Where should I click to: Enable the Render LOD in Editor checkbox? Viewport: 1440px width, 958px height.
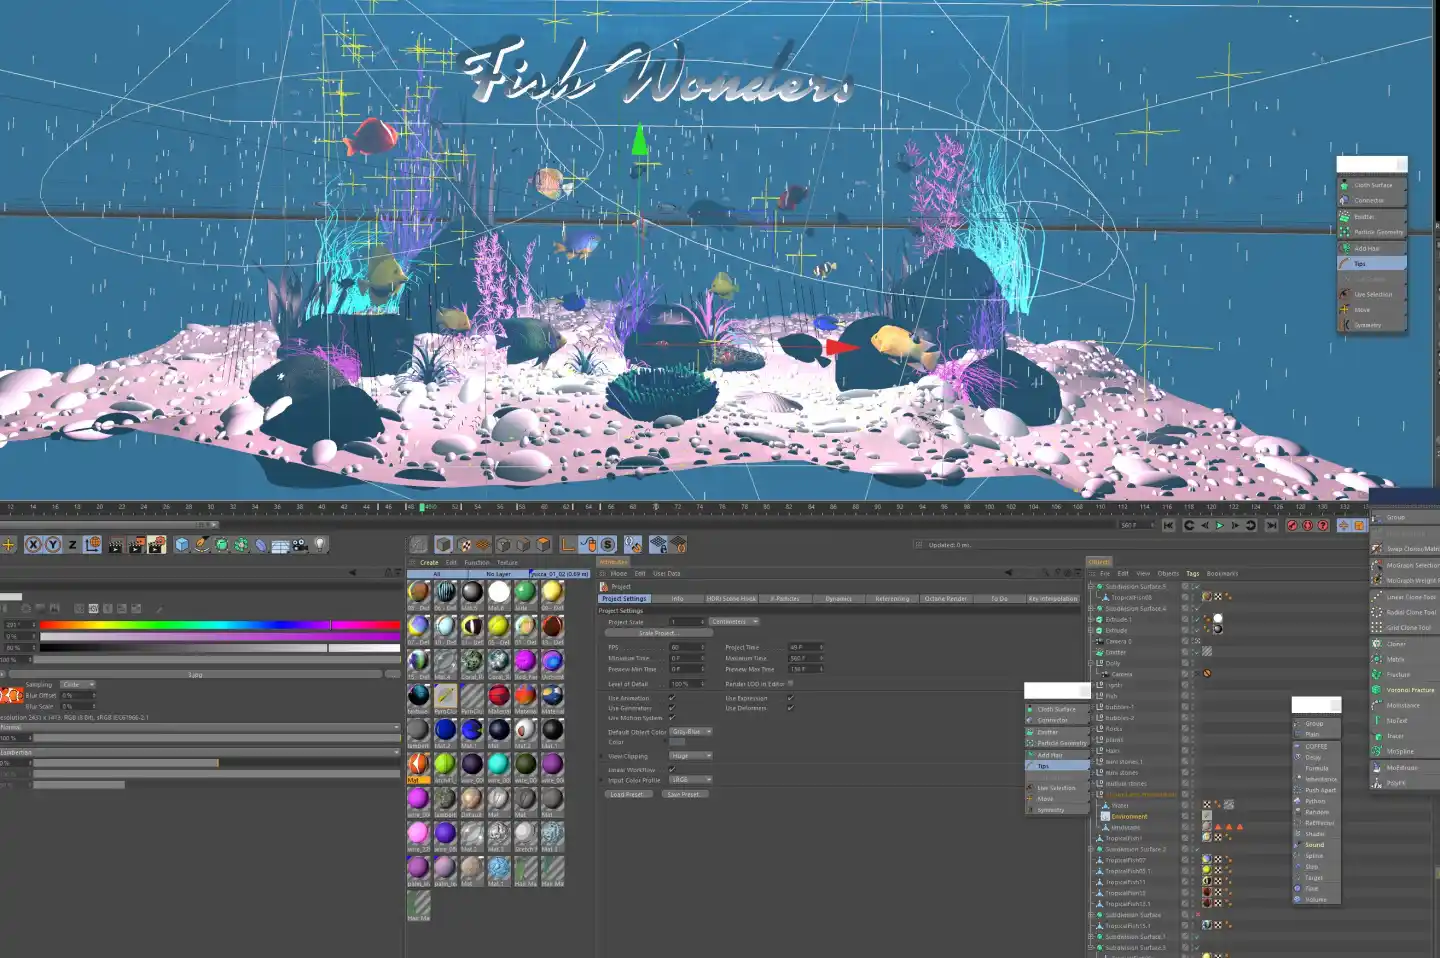791,684
